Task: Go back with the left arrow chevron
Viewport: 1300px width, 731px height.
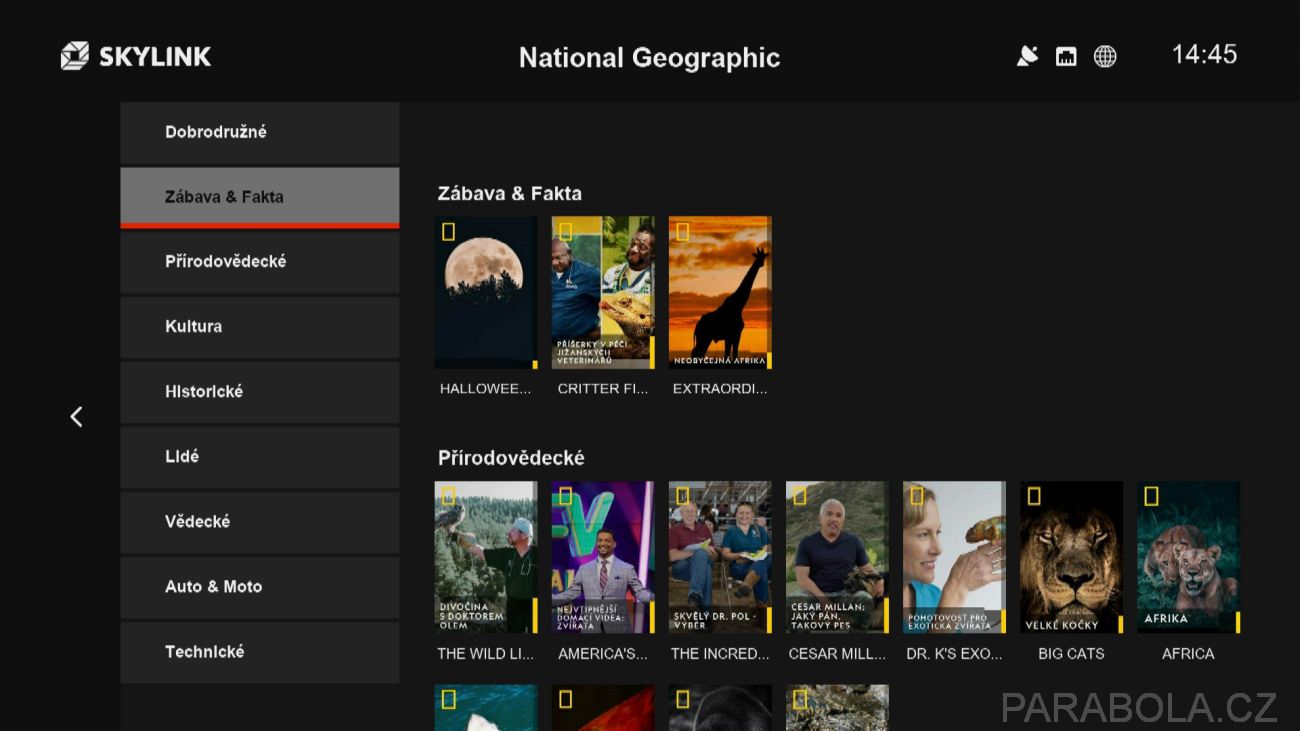Action: coord(76,417)
